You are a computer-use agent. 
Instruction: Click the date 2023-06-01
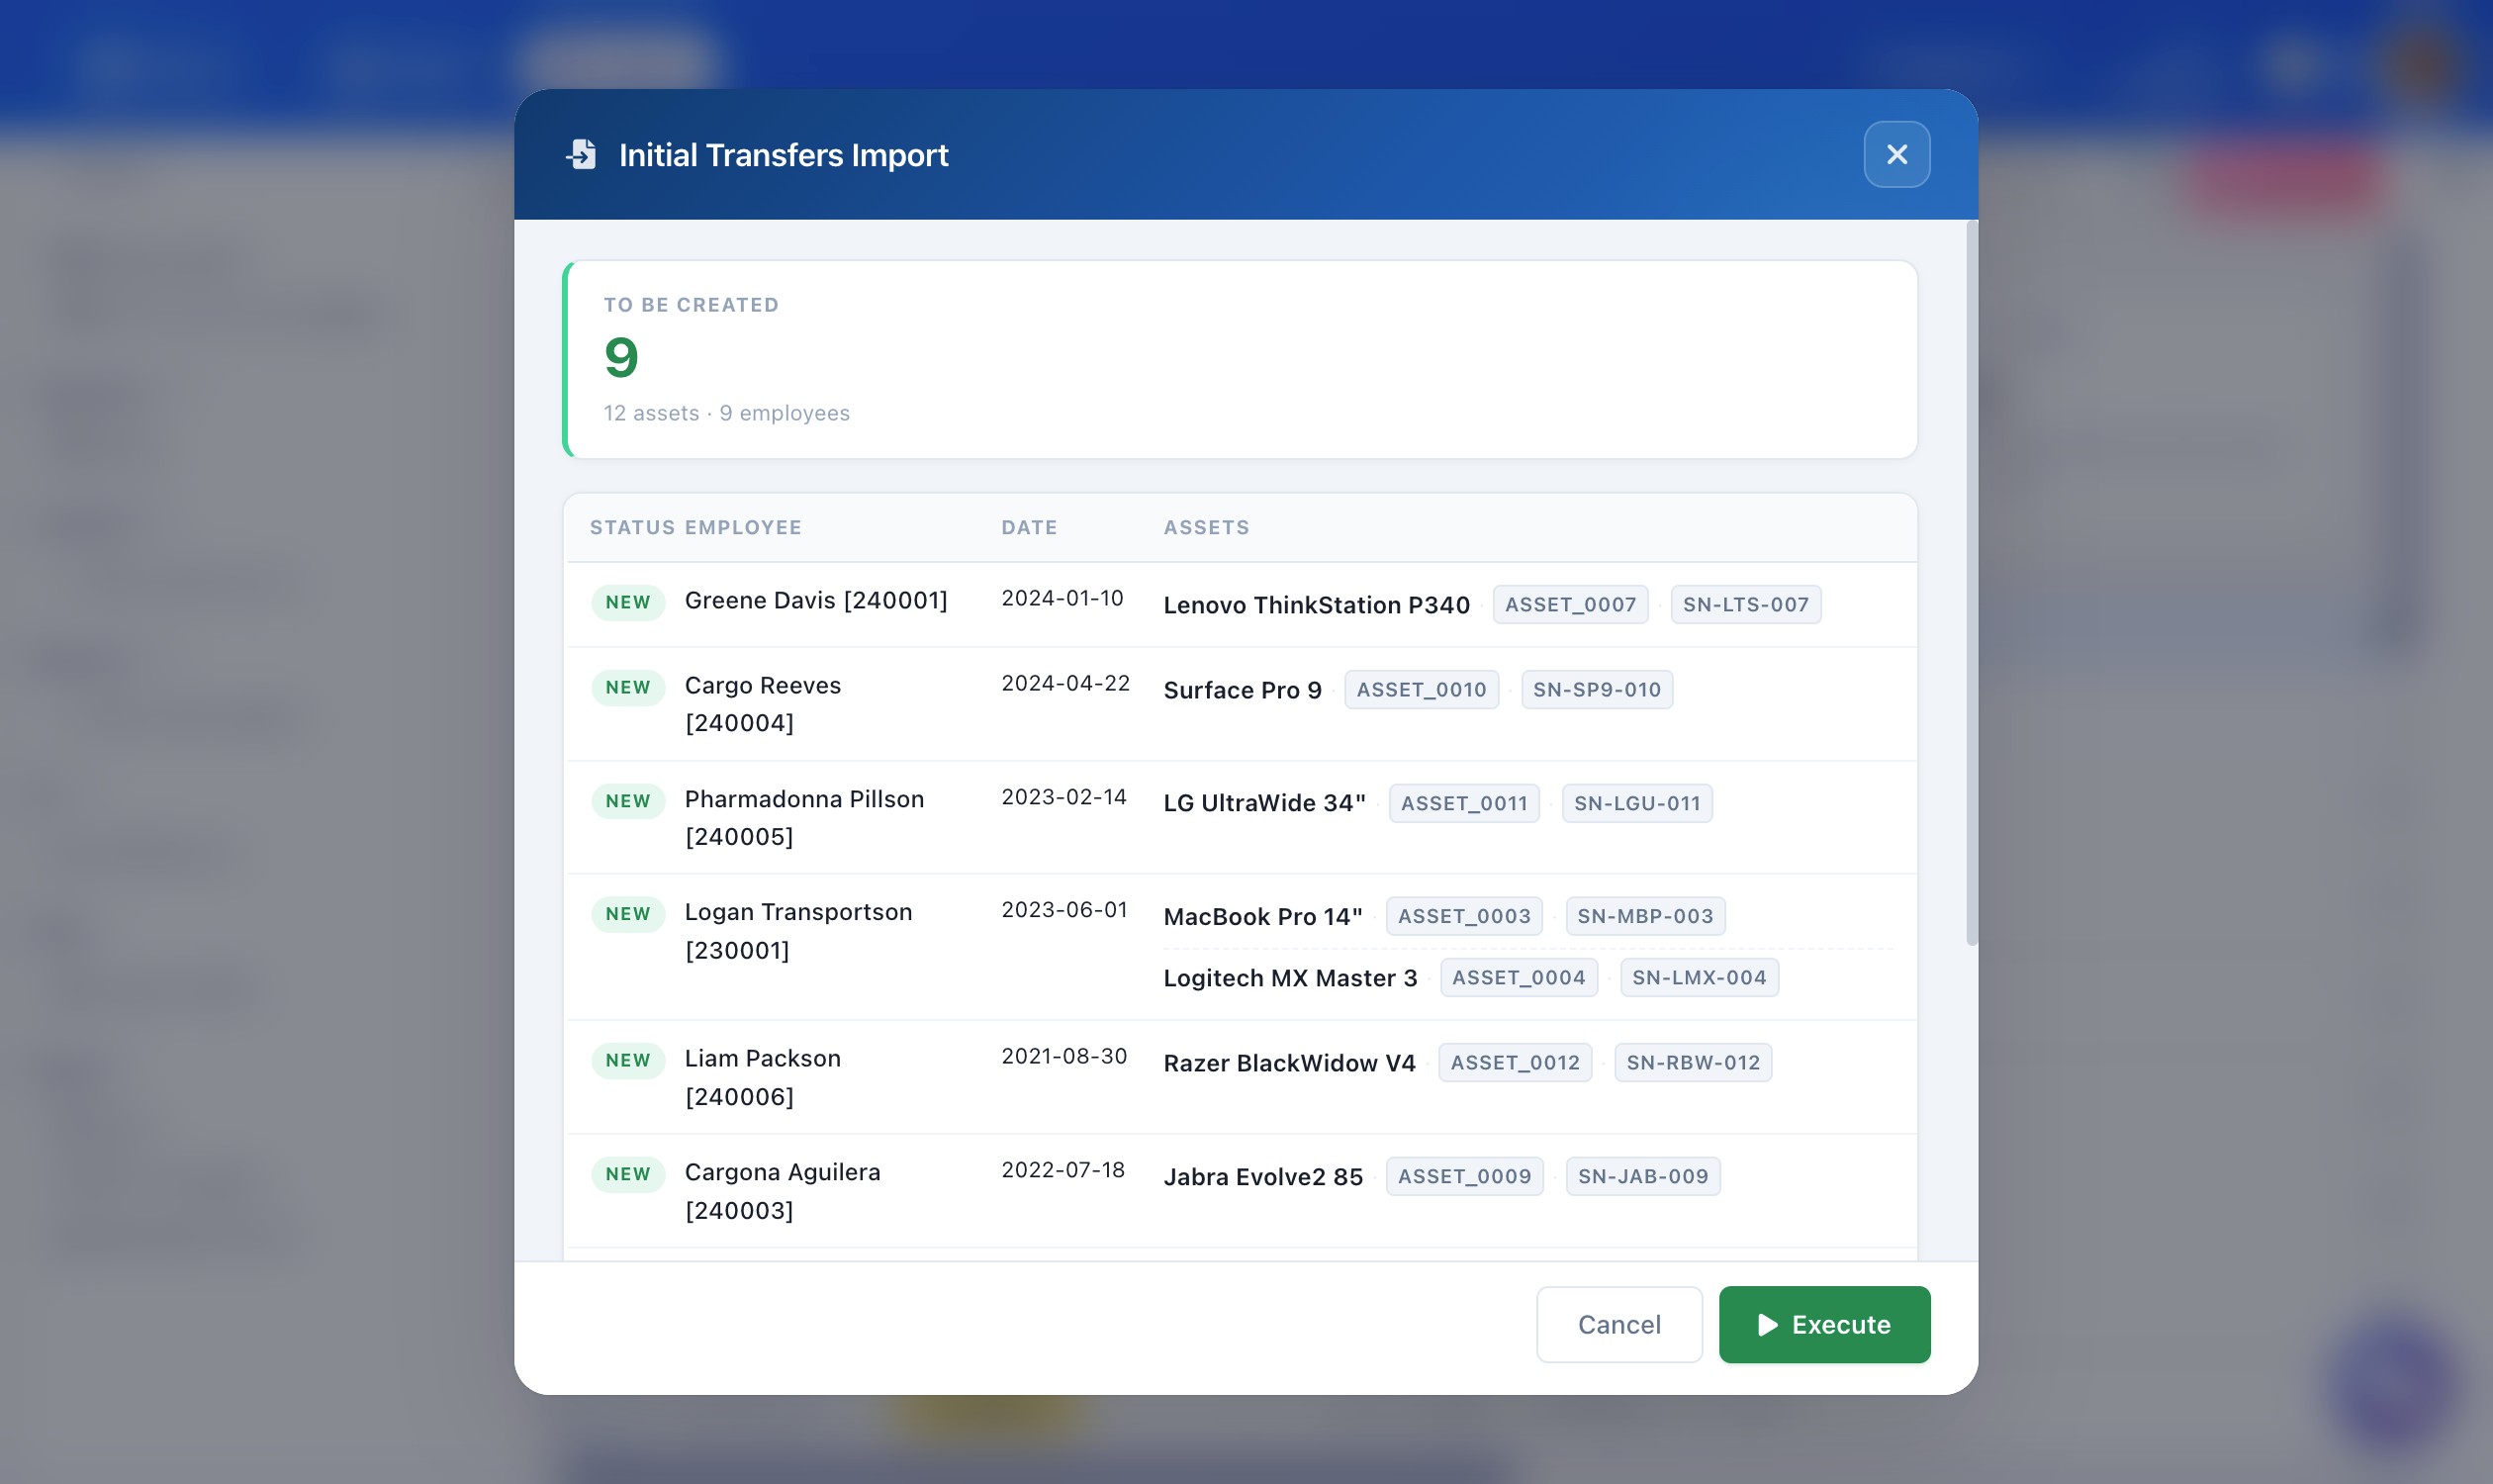[1064, 910]
